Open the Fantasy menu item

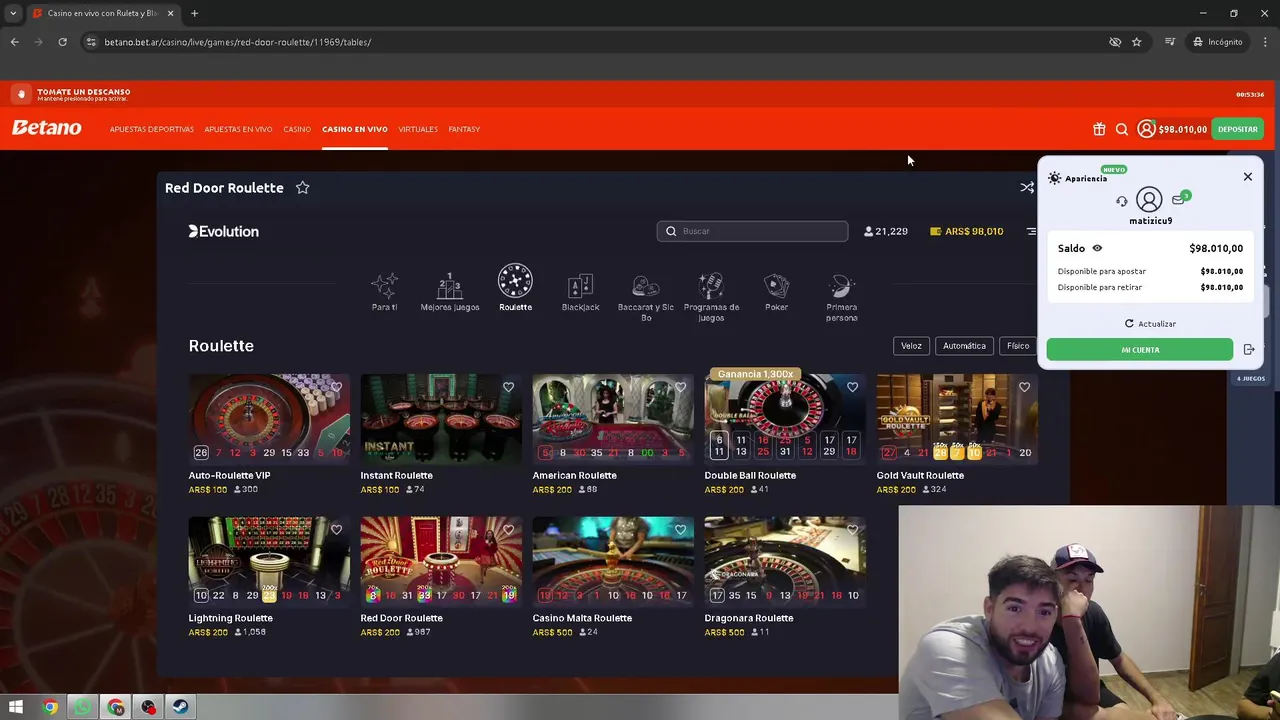click(x=464, y=129)
